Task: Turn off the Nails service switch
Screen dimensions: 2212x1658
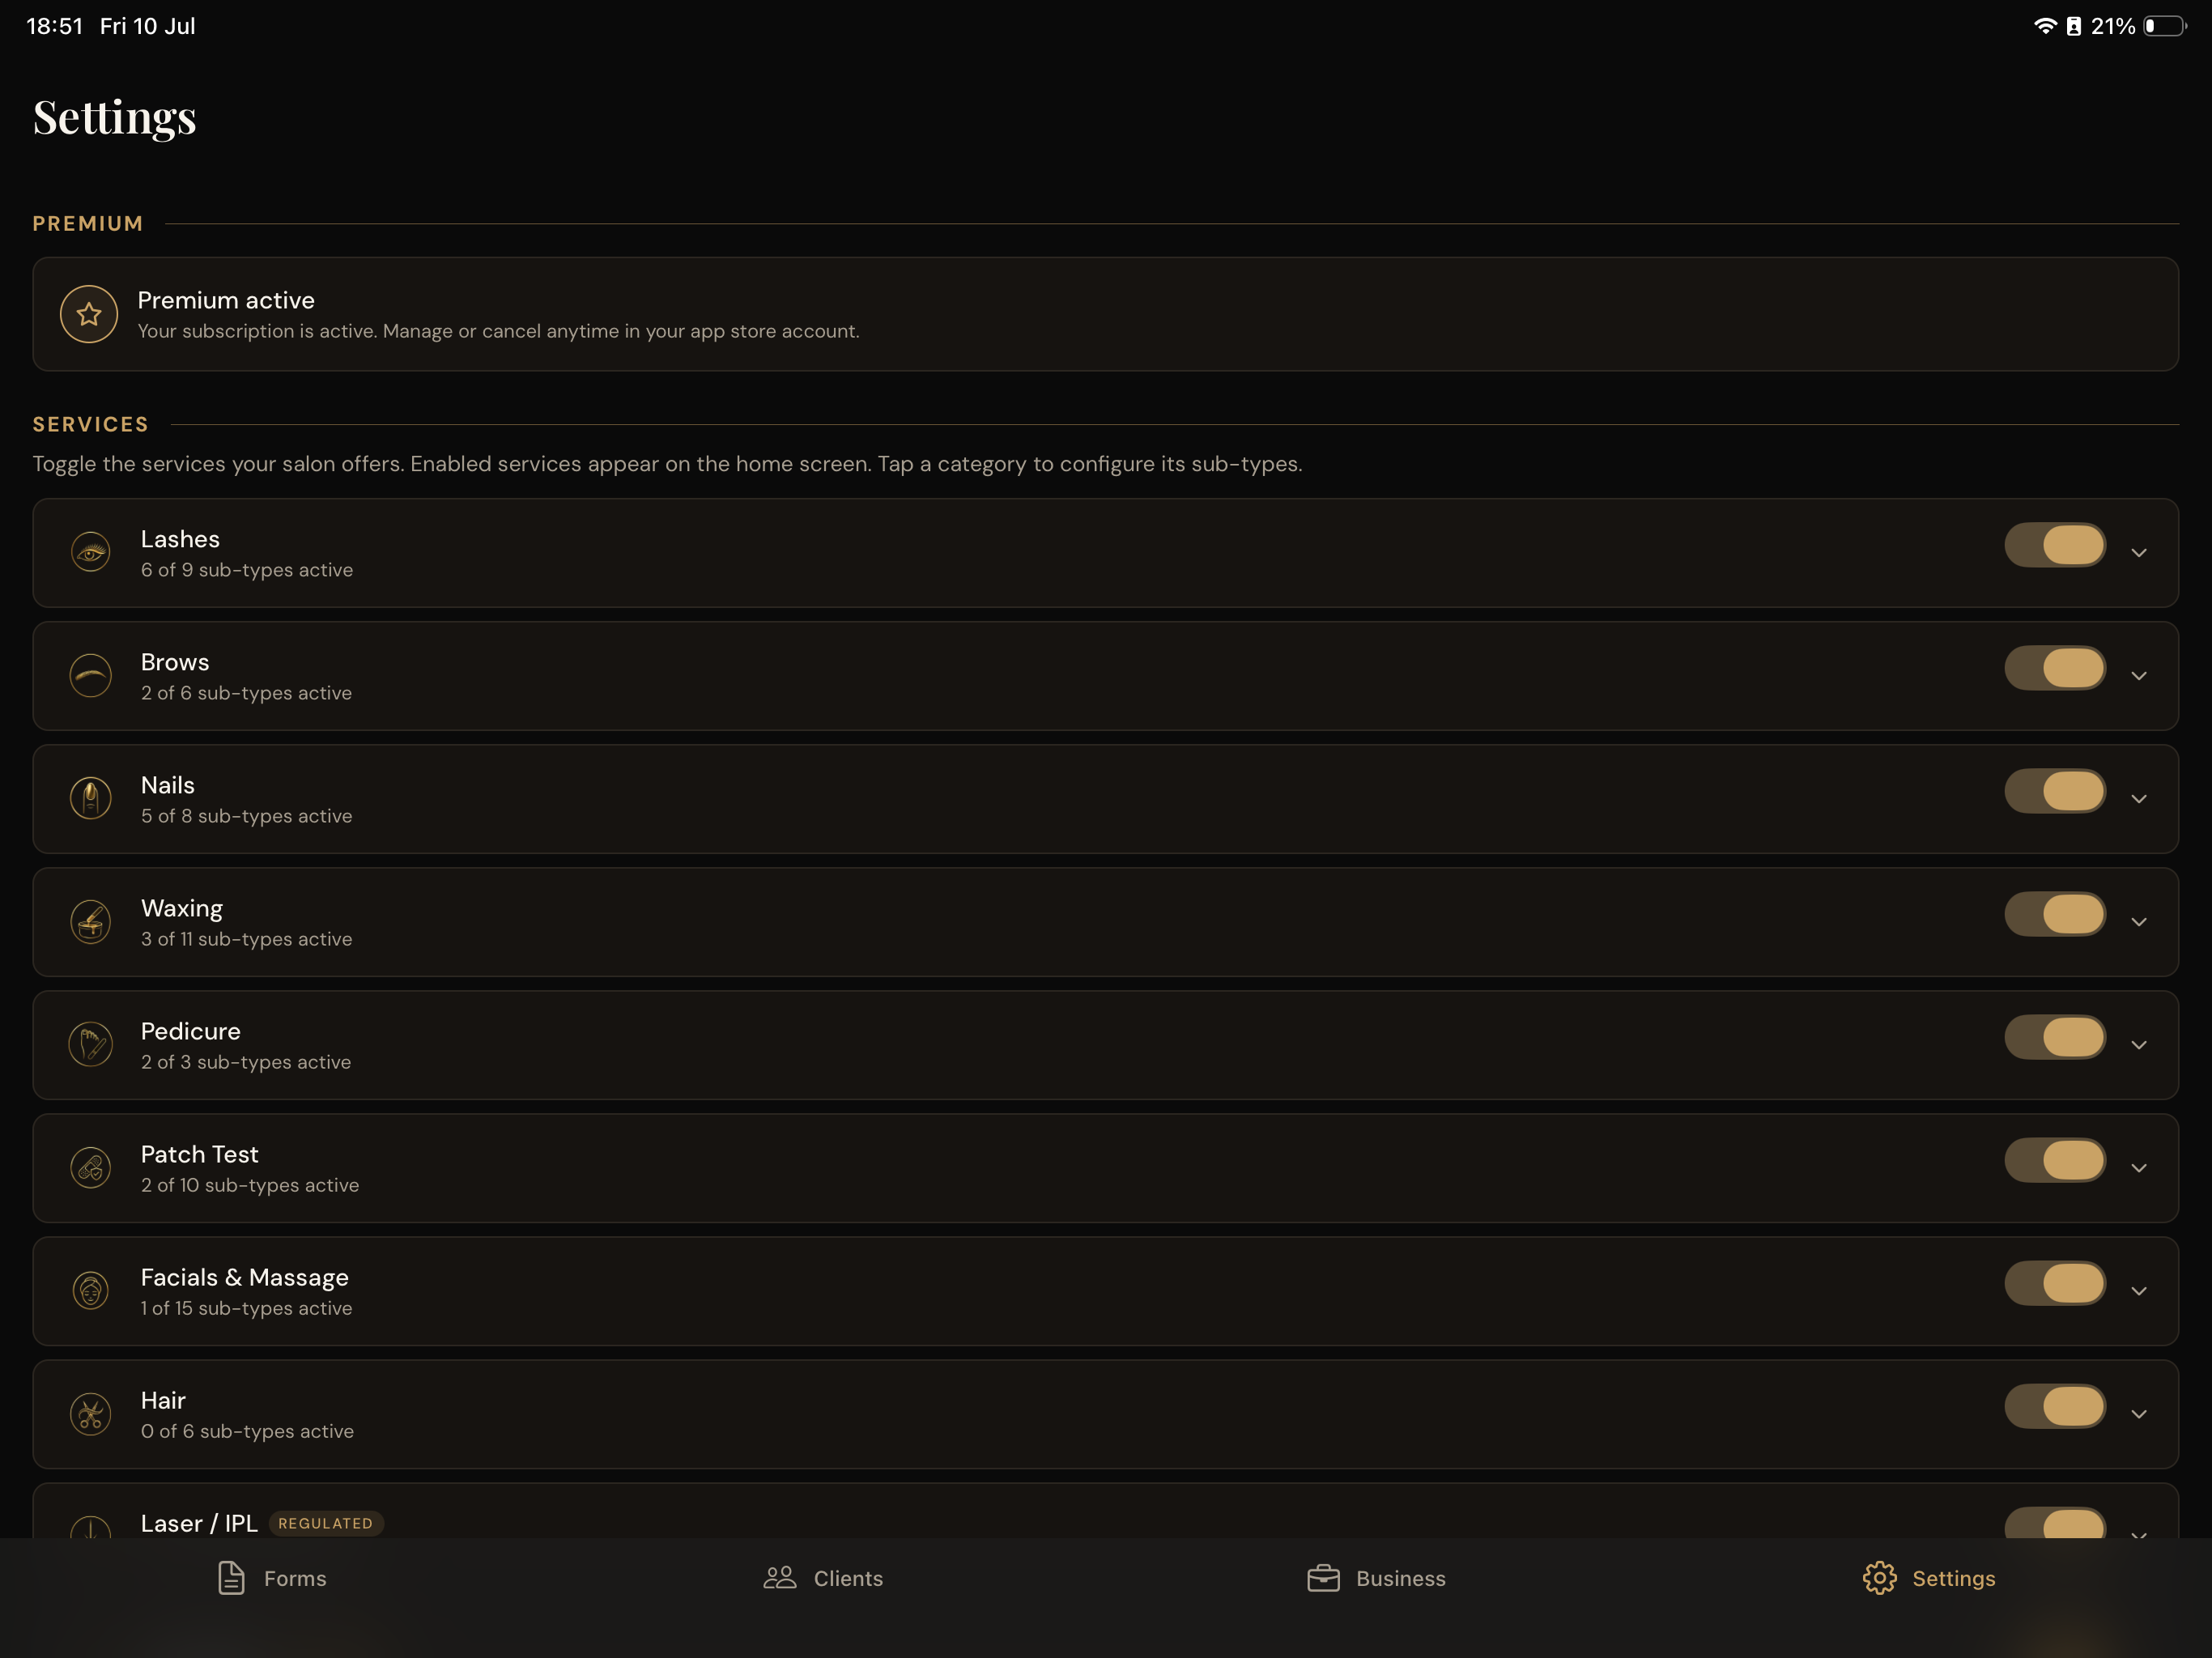Action: tap(2055, 791)
